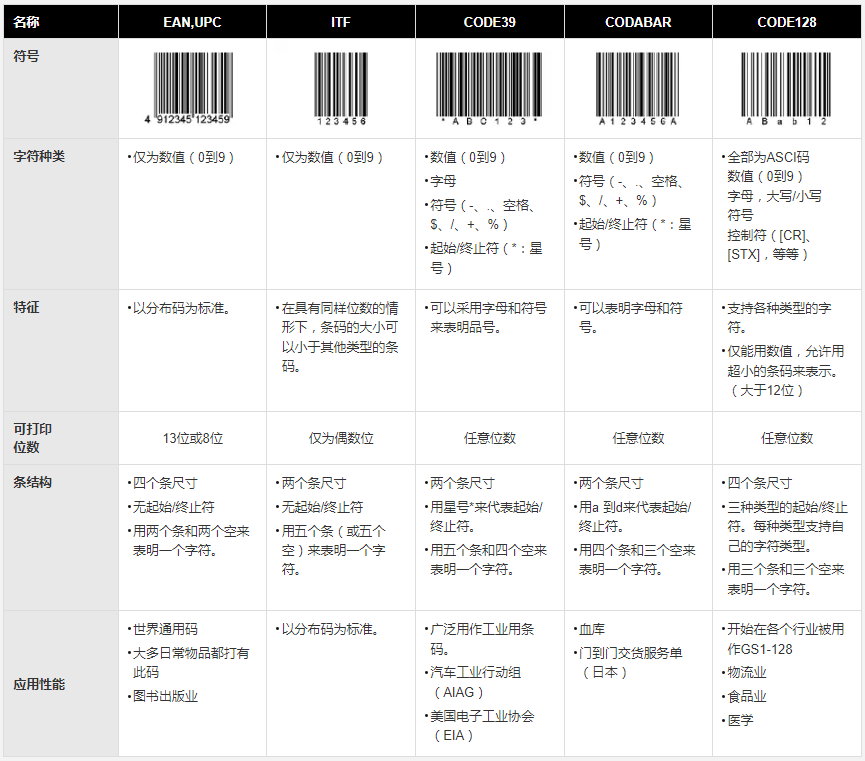Screen dimensions: 865x761
Task: Click the 字符种类 row label
Action: coord(39,156)
